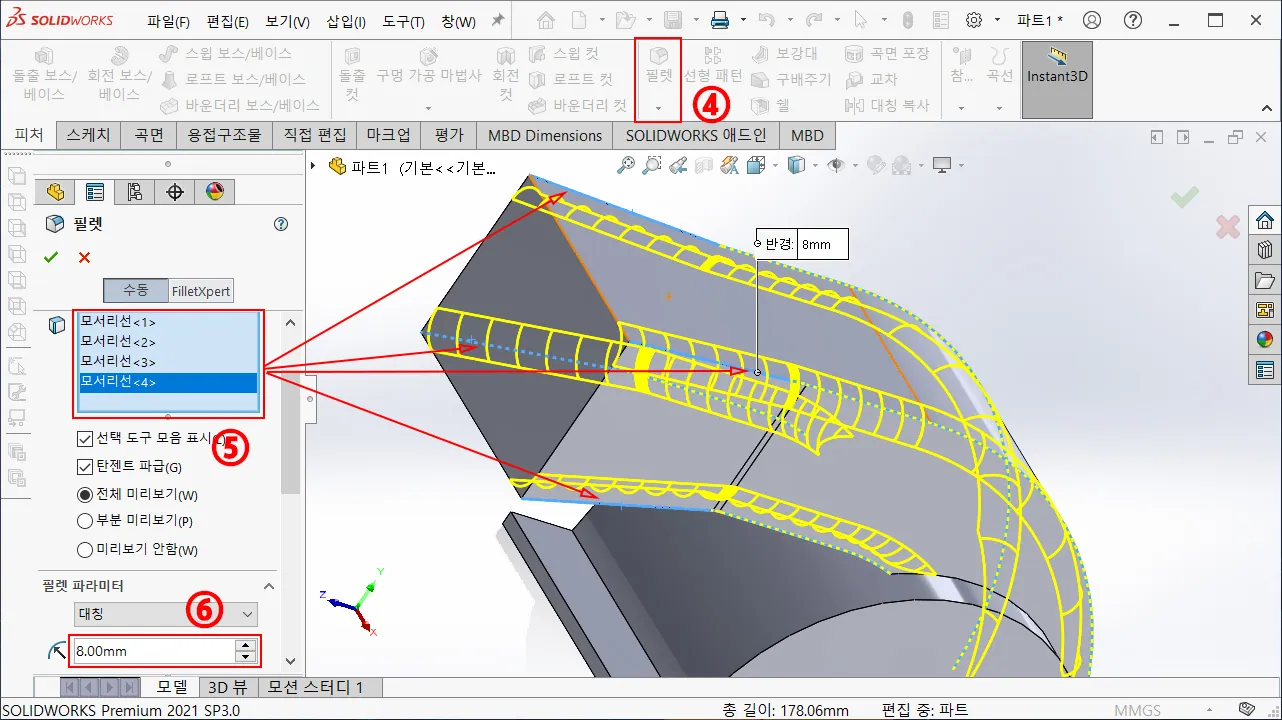Open the Hide/Show Items dropdown arrow
Viewport: 1282px width, 720px height.
[855, 166]
